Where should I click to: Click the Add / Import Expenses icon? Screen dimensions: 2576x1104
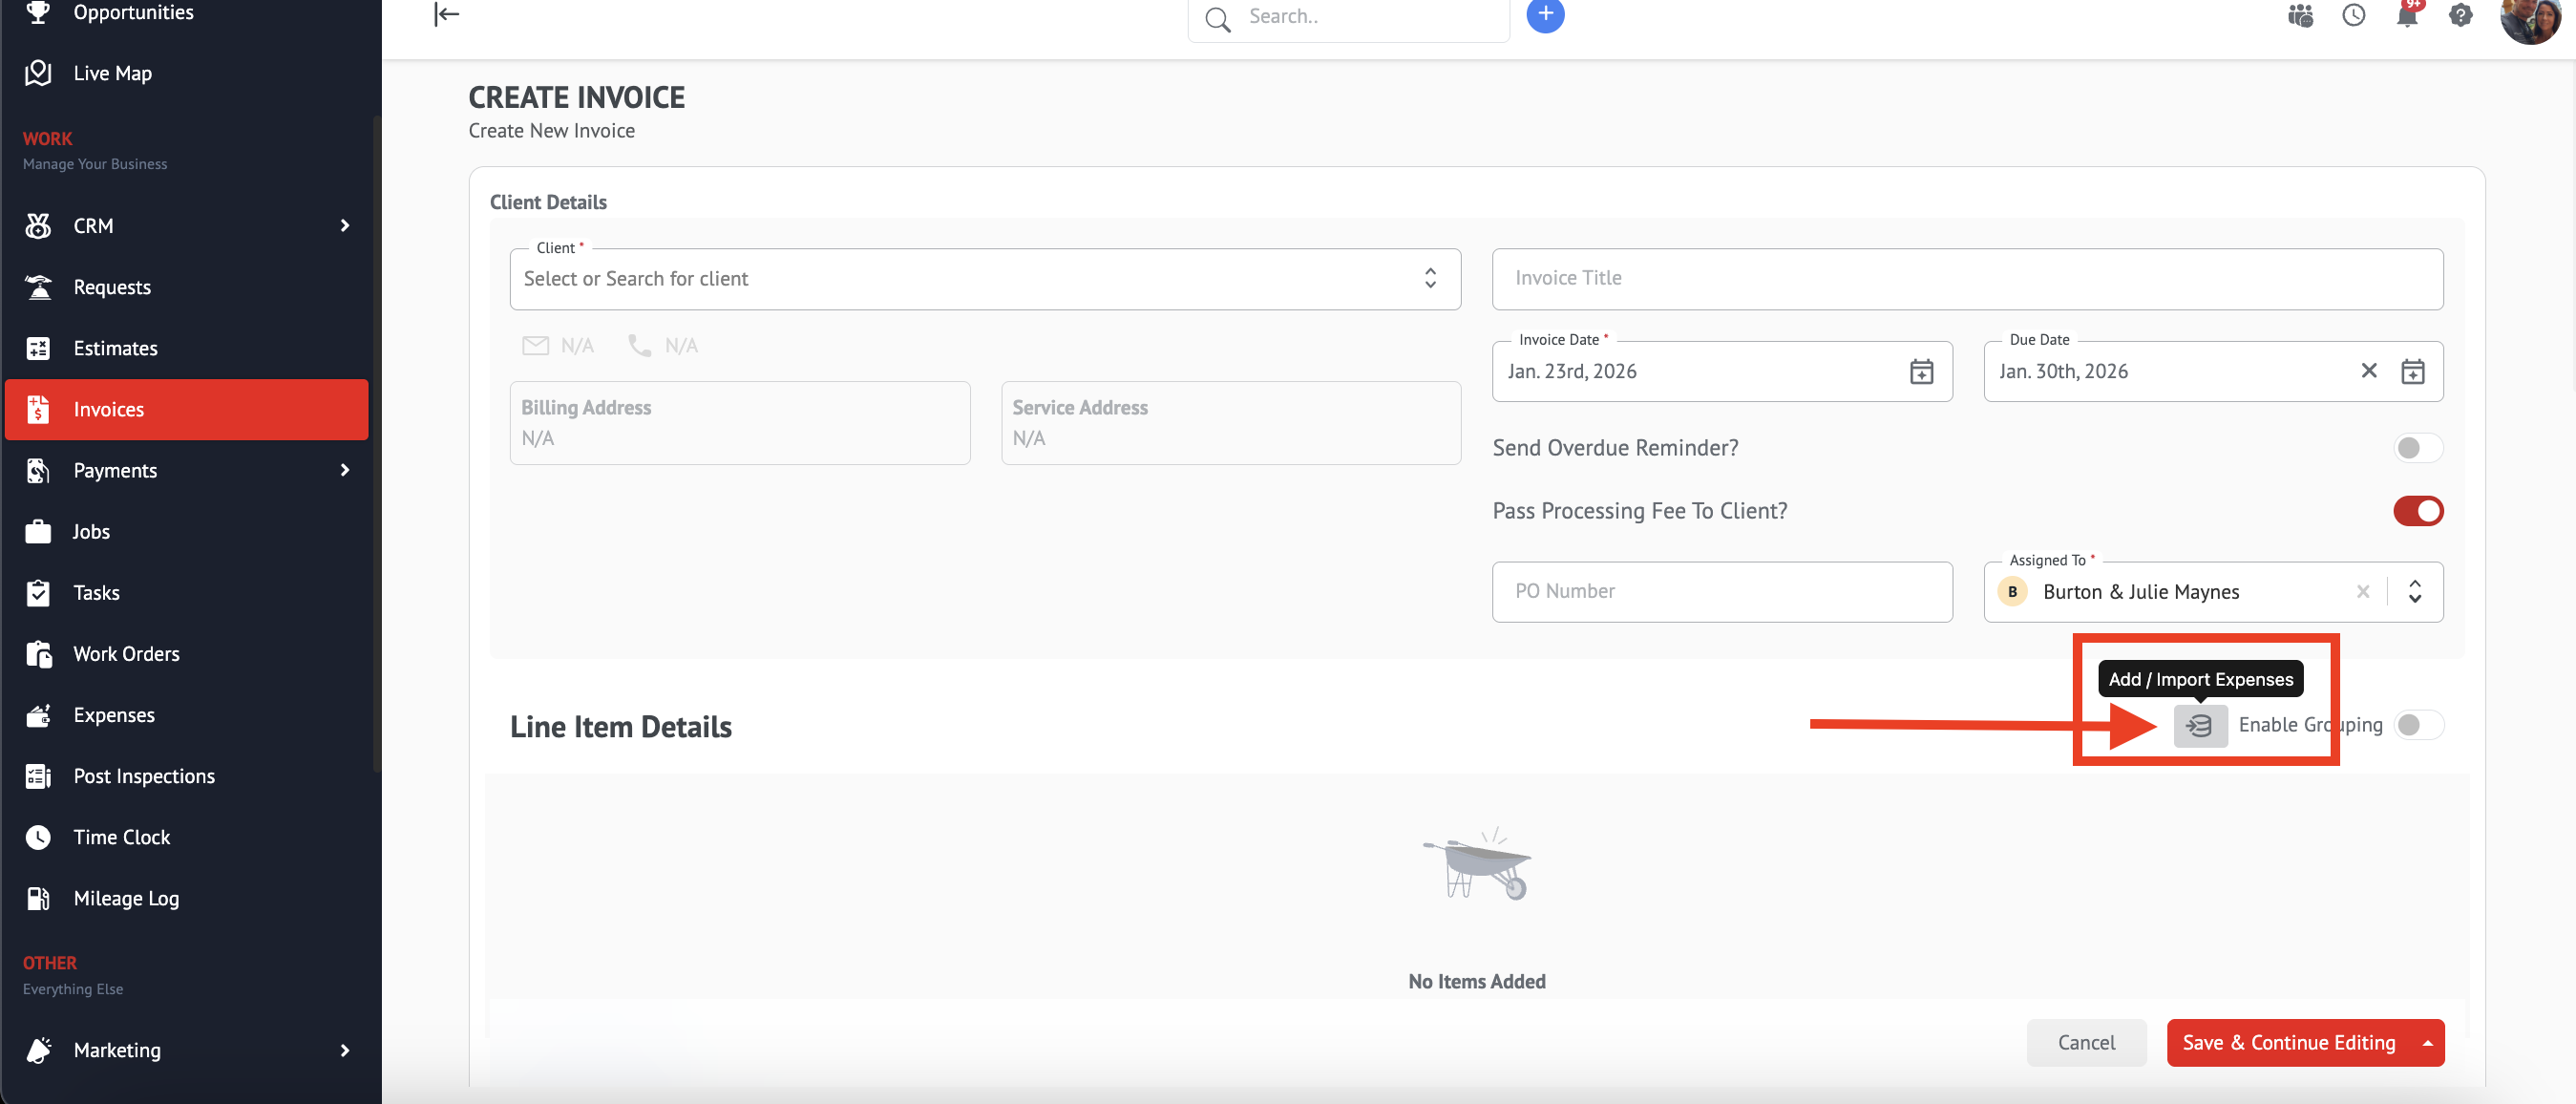(2199, 725)
